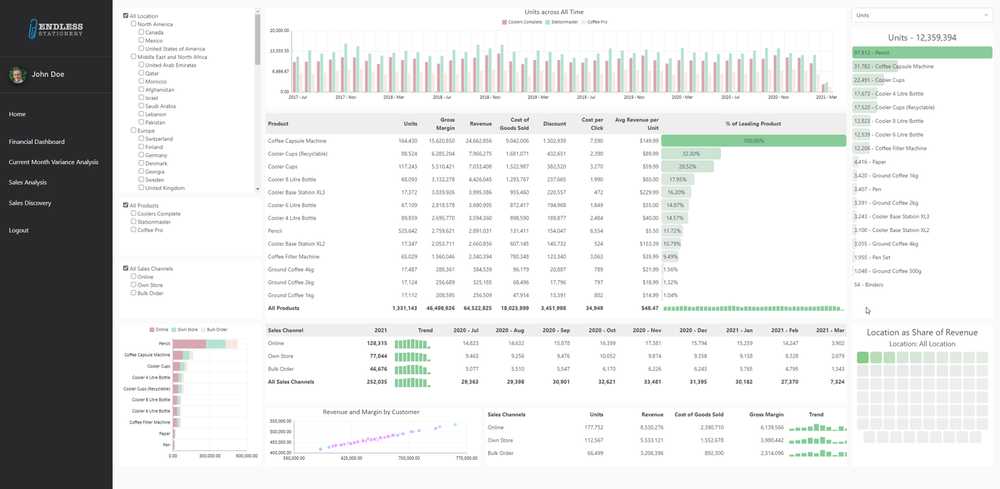Open John Doe's profile avatar
The image size is (1000, 489).
pos(17,75)
